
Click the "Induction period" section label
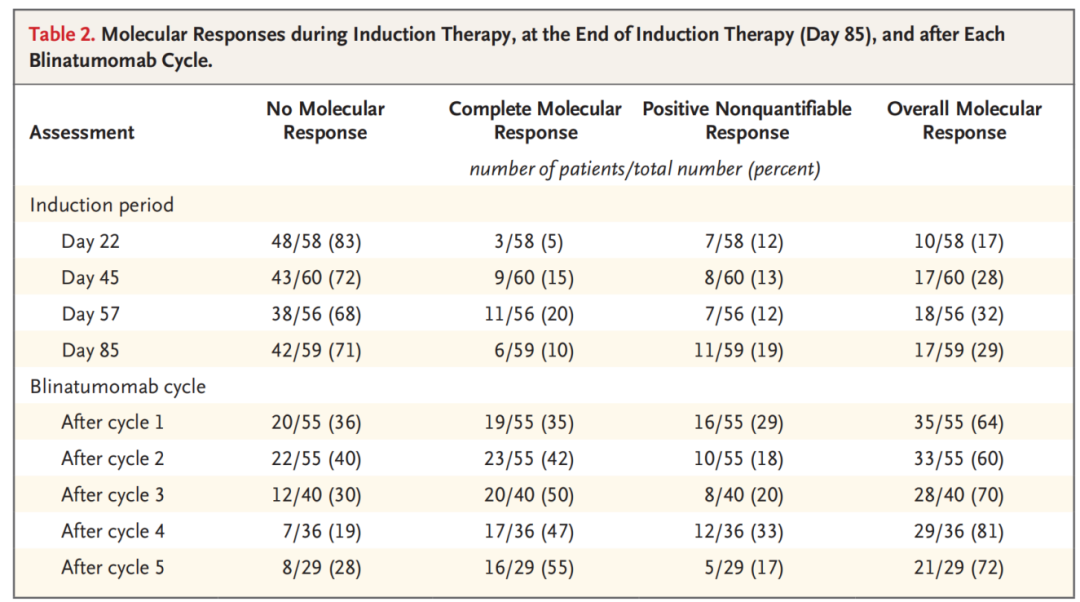(x=101, y=205)
